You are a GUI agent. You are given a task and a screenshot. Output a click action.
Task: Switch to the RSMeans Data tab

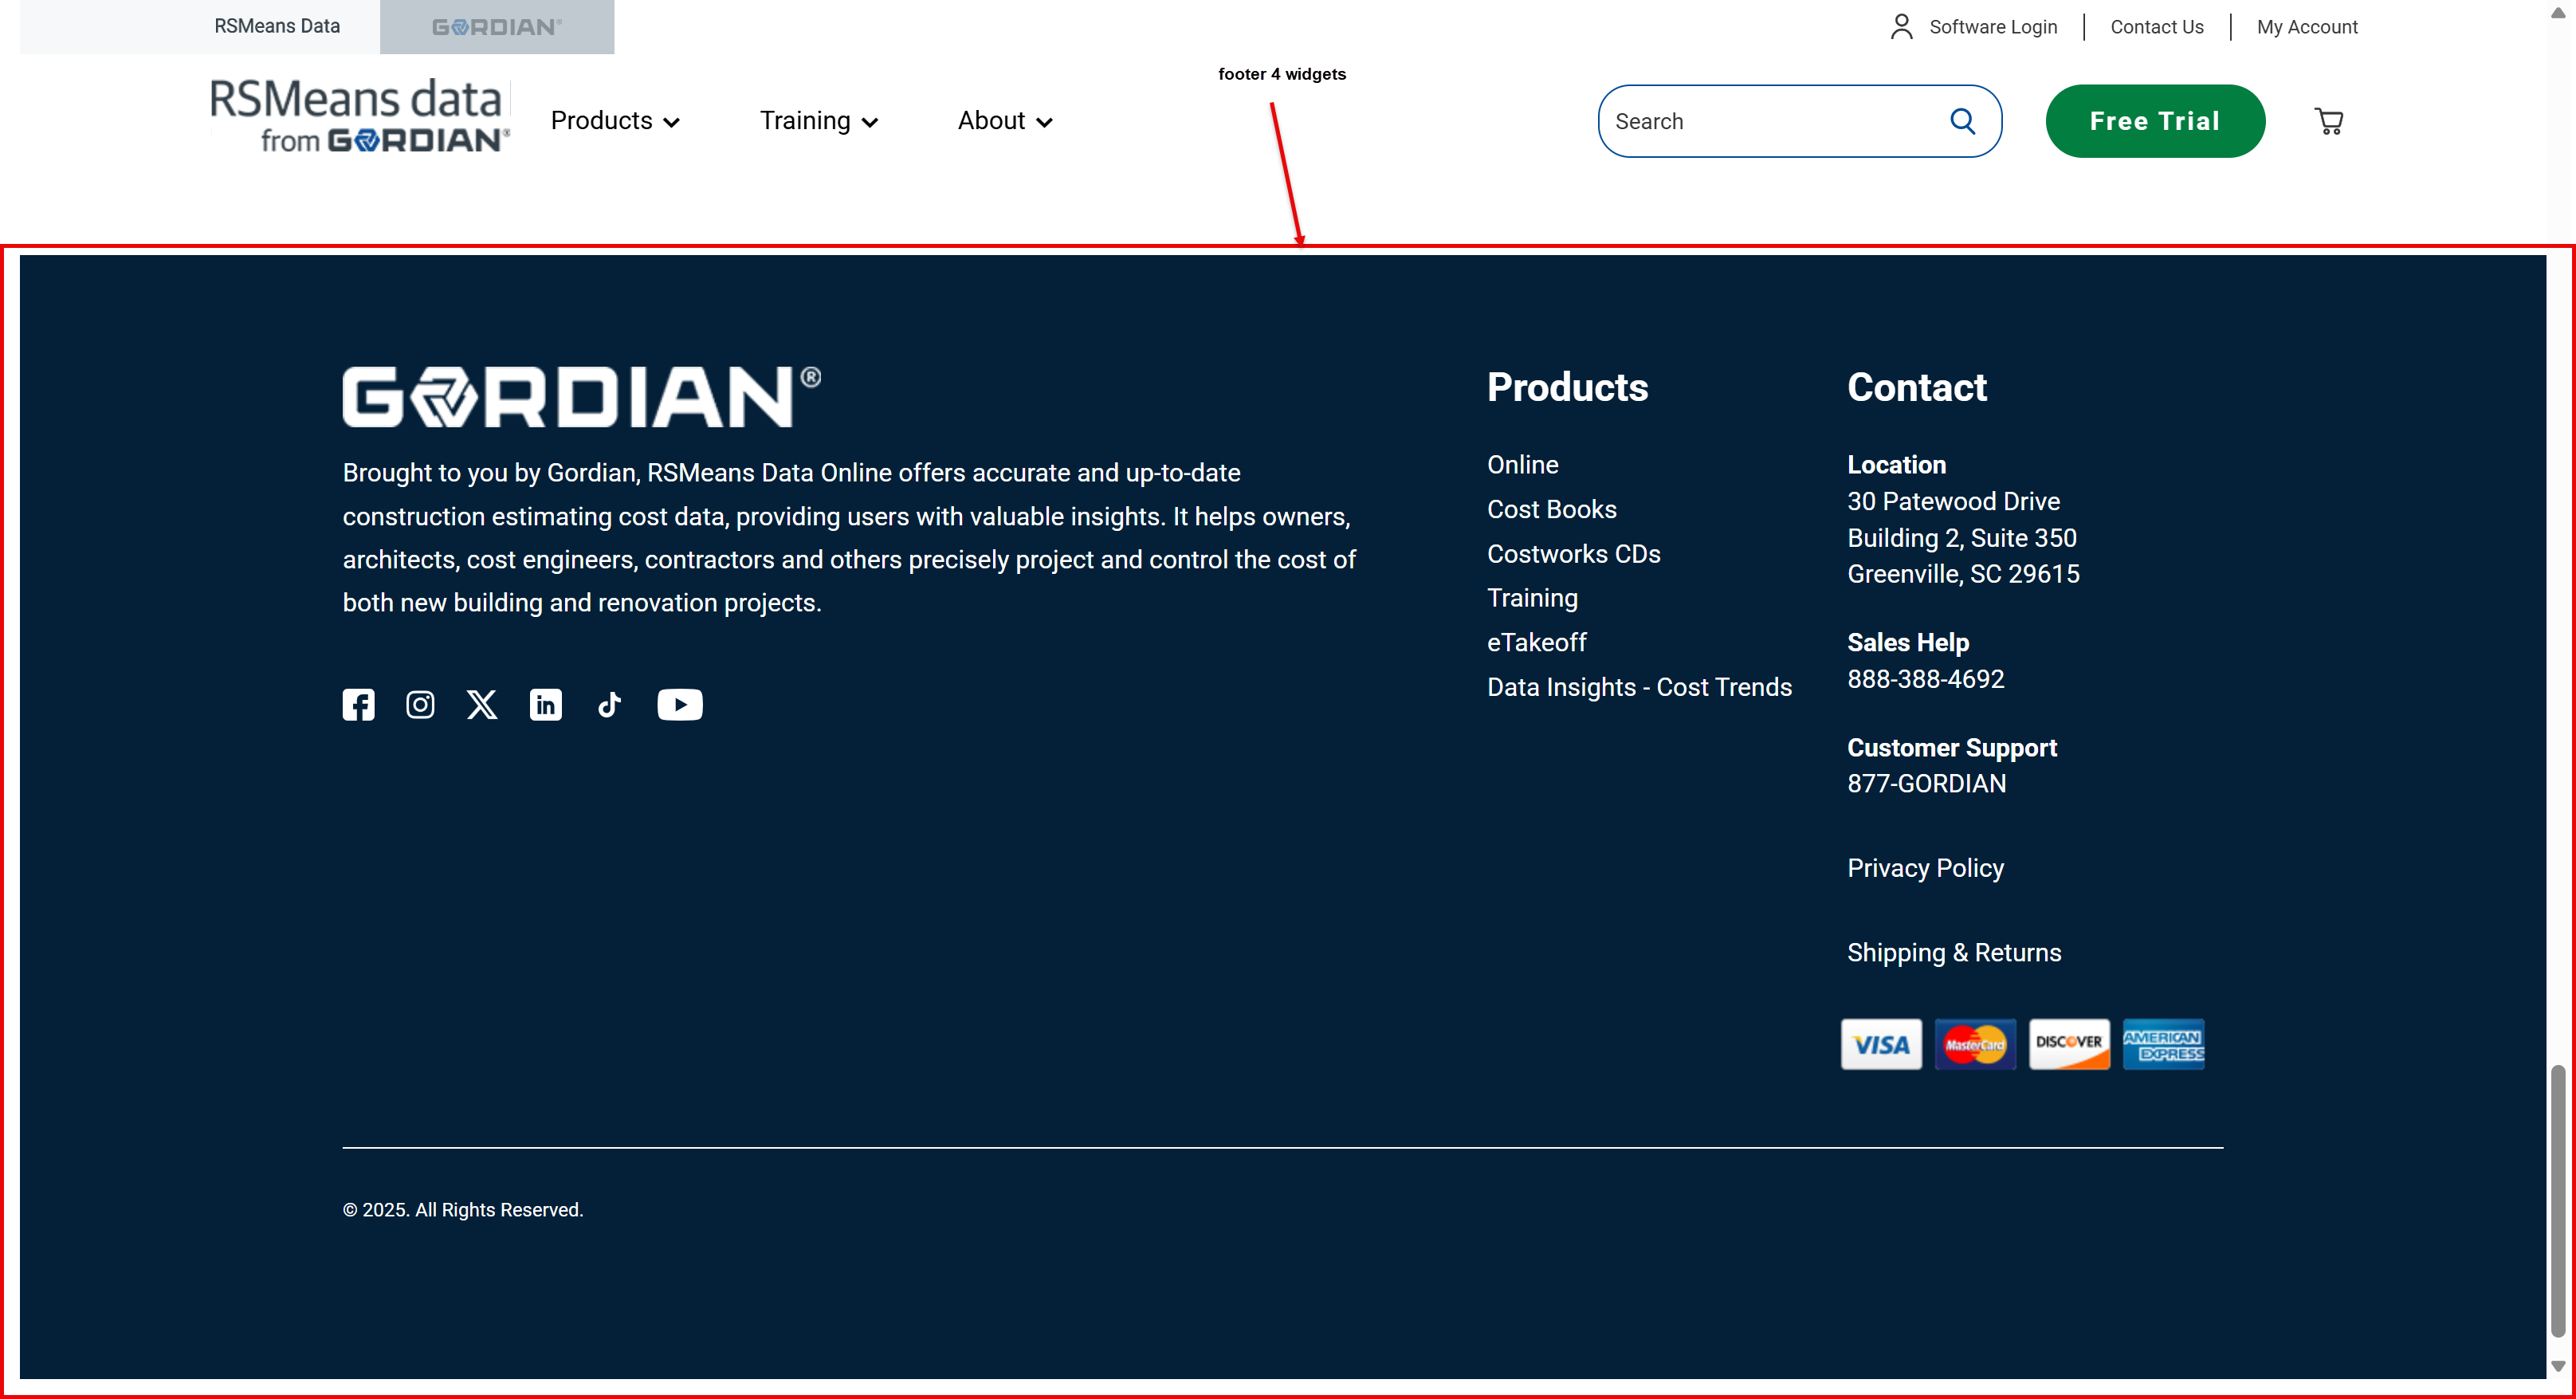coord(277,26)
